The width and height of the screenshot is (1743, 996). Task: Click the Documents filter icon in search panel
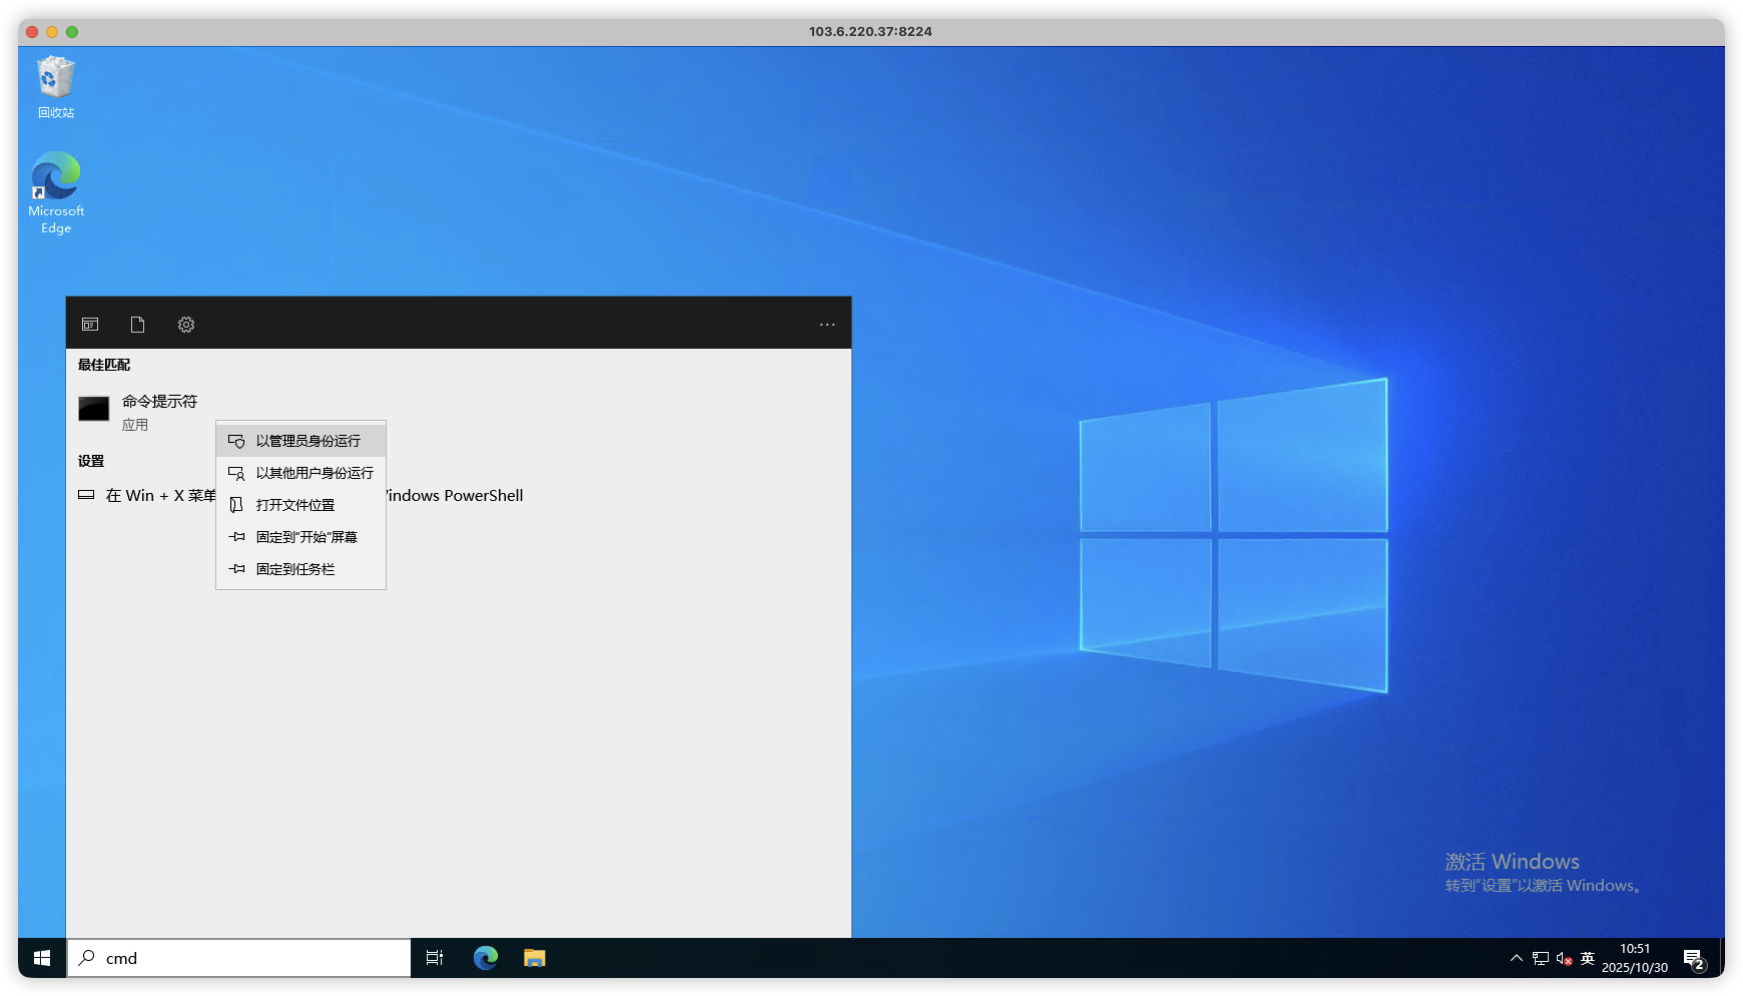click(138, 324)
